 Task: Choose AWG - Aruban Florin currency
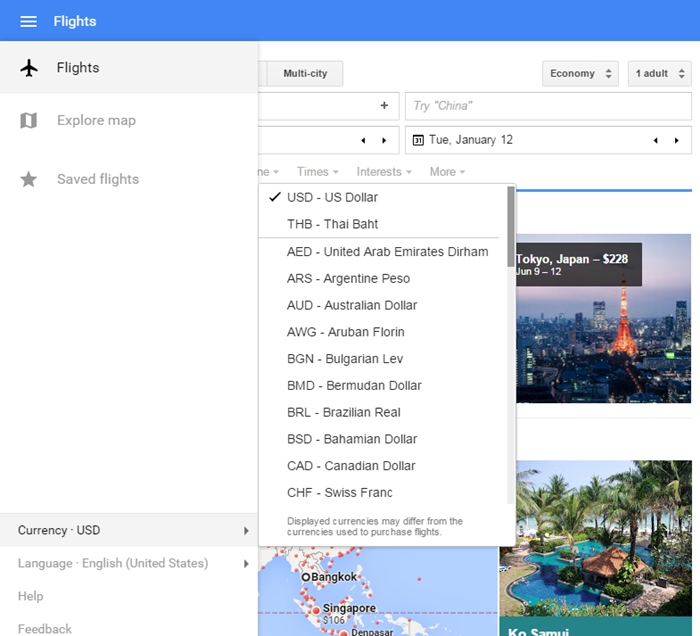383,332
